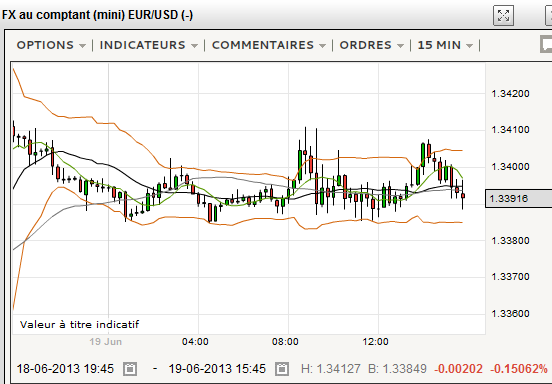Viewport: 552px width, 384px height.
Task: Change the 15 MIN timeframe dropdown
Action: tap(445, 45)
